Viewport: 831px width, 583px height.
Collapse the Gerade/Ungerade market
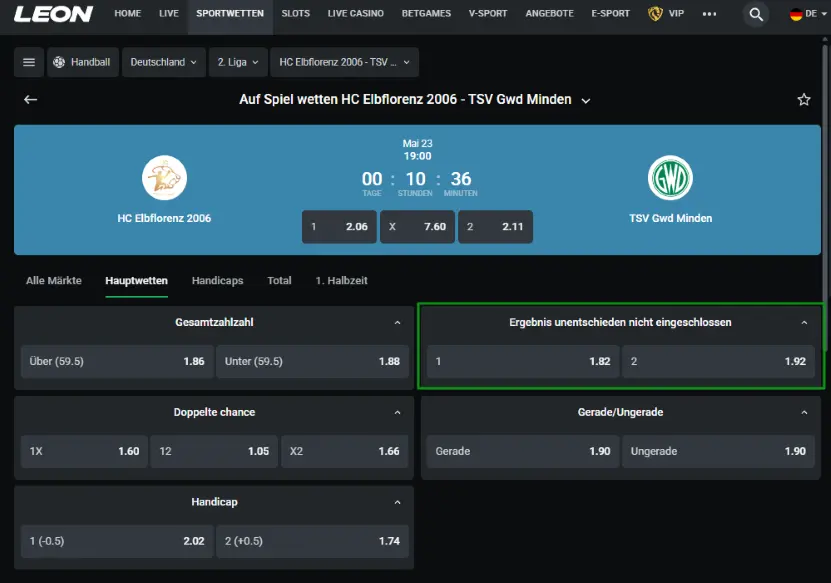click(x=804, y=412)
